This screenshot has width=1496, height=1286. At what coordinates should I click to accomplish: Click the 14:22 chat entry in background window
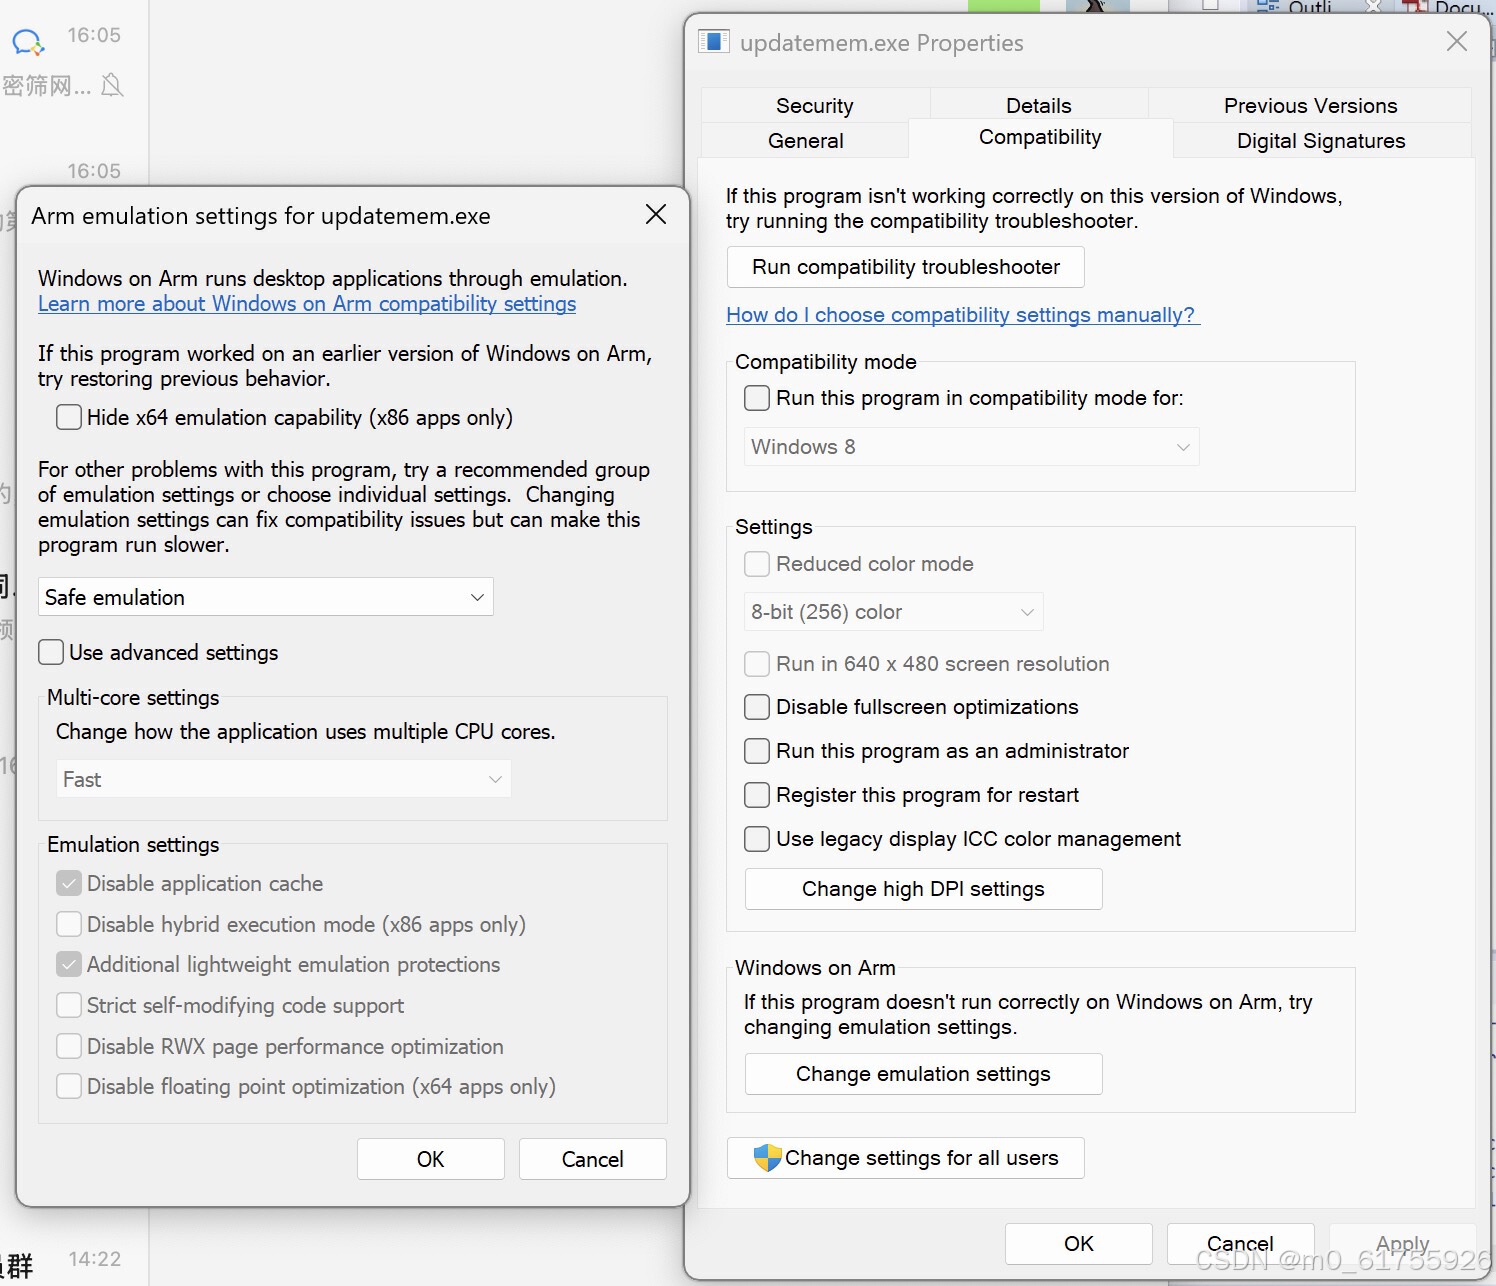click(x=74, y=1260)
